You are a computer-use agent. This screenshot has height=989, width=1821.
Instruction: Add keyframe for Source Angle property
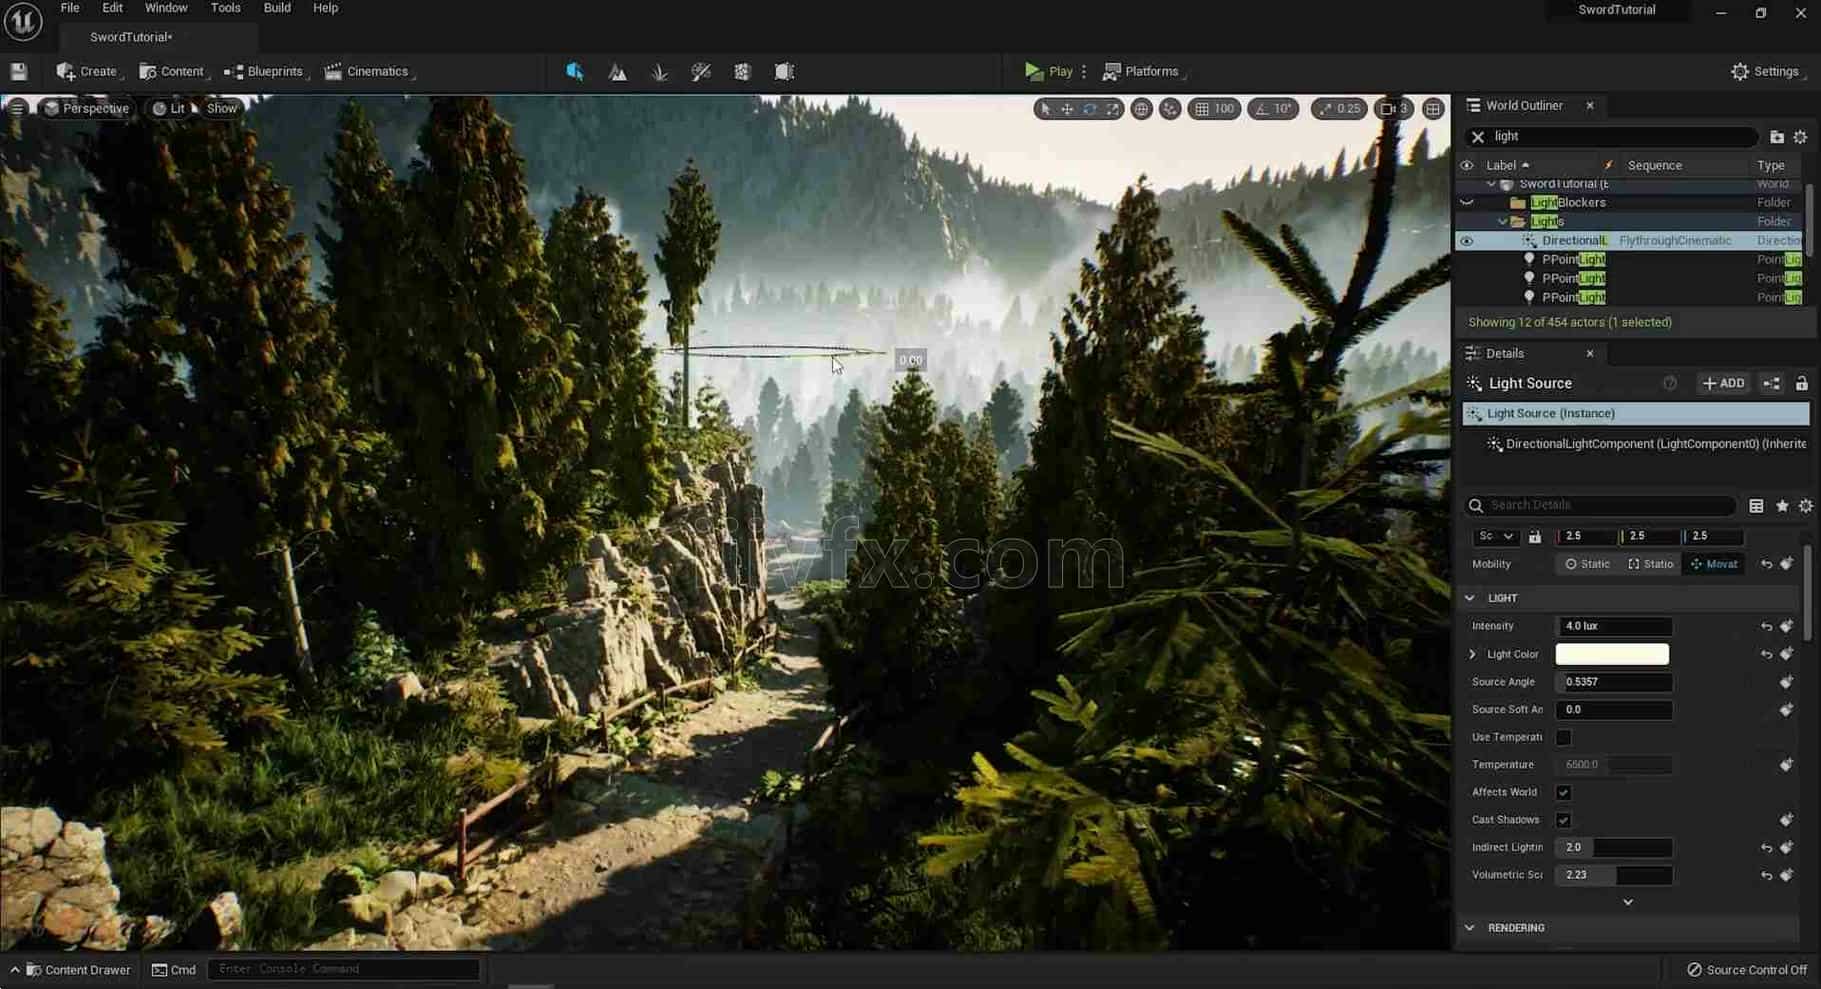click(x=1787, y=682)
